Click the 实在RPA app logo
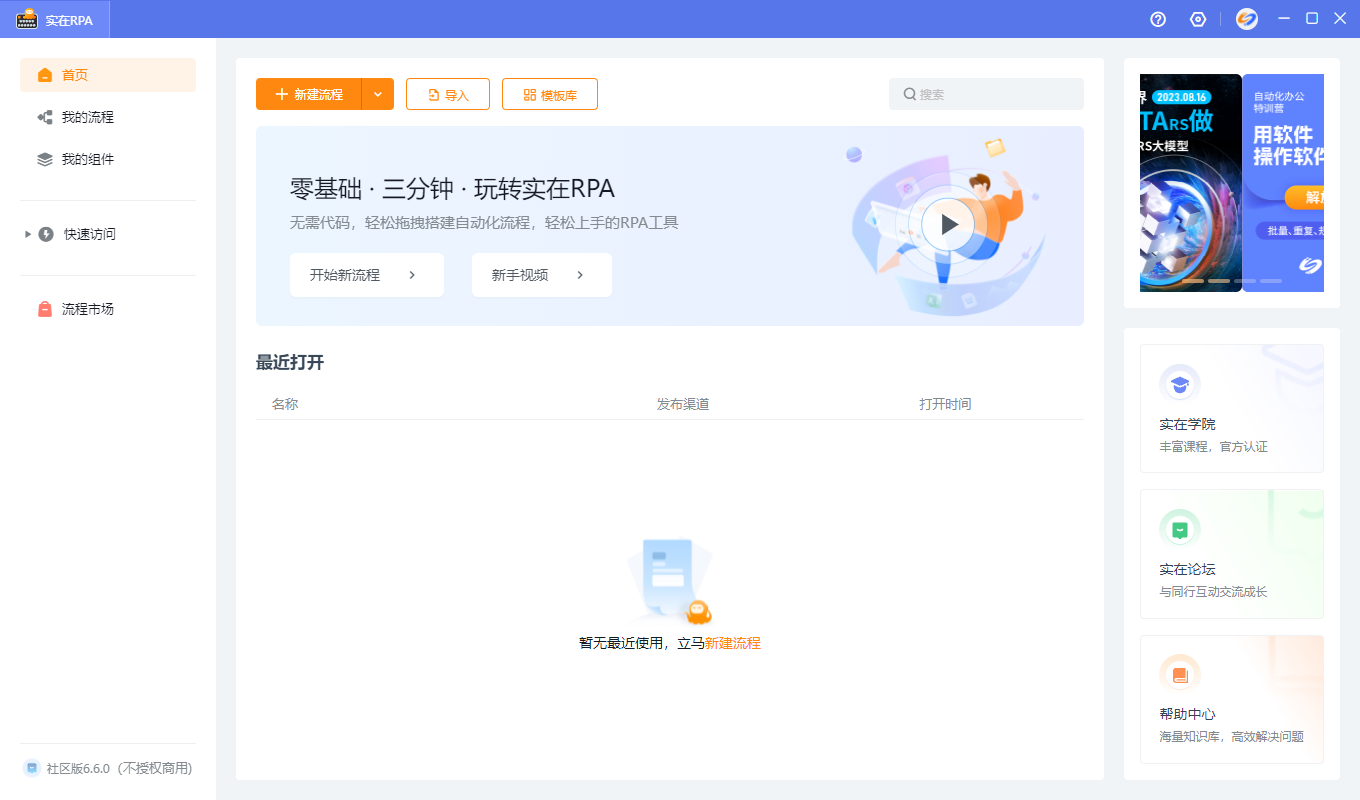1360x800 pixels. pos(27,19)
